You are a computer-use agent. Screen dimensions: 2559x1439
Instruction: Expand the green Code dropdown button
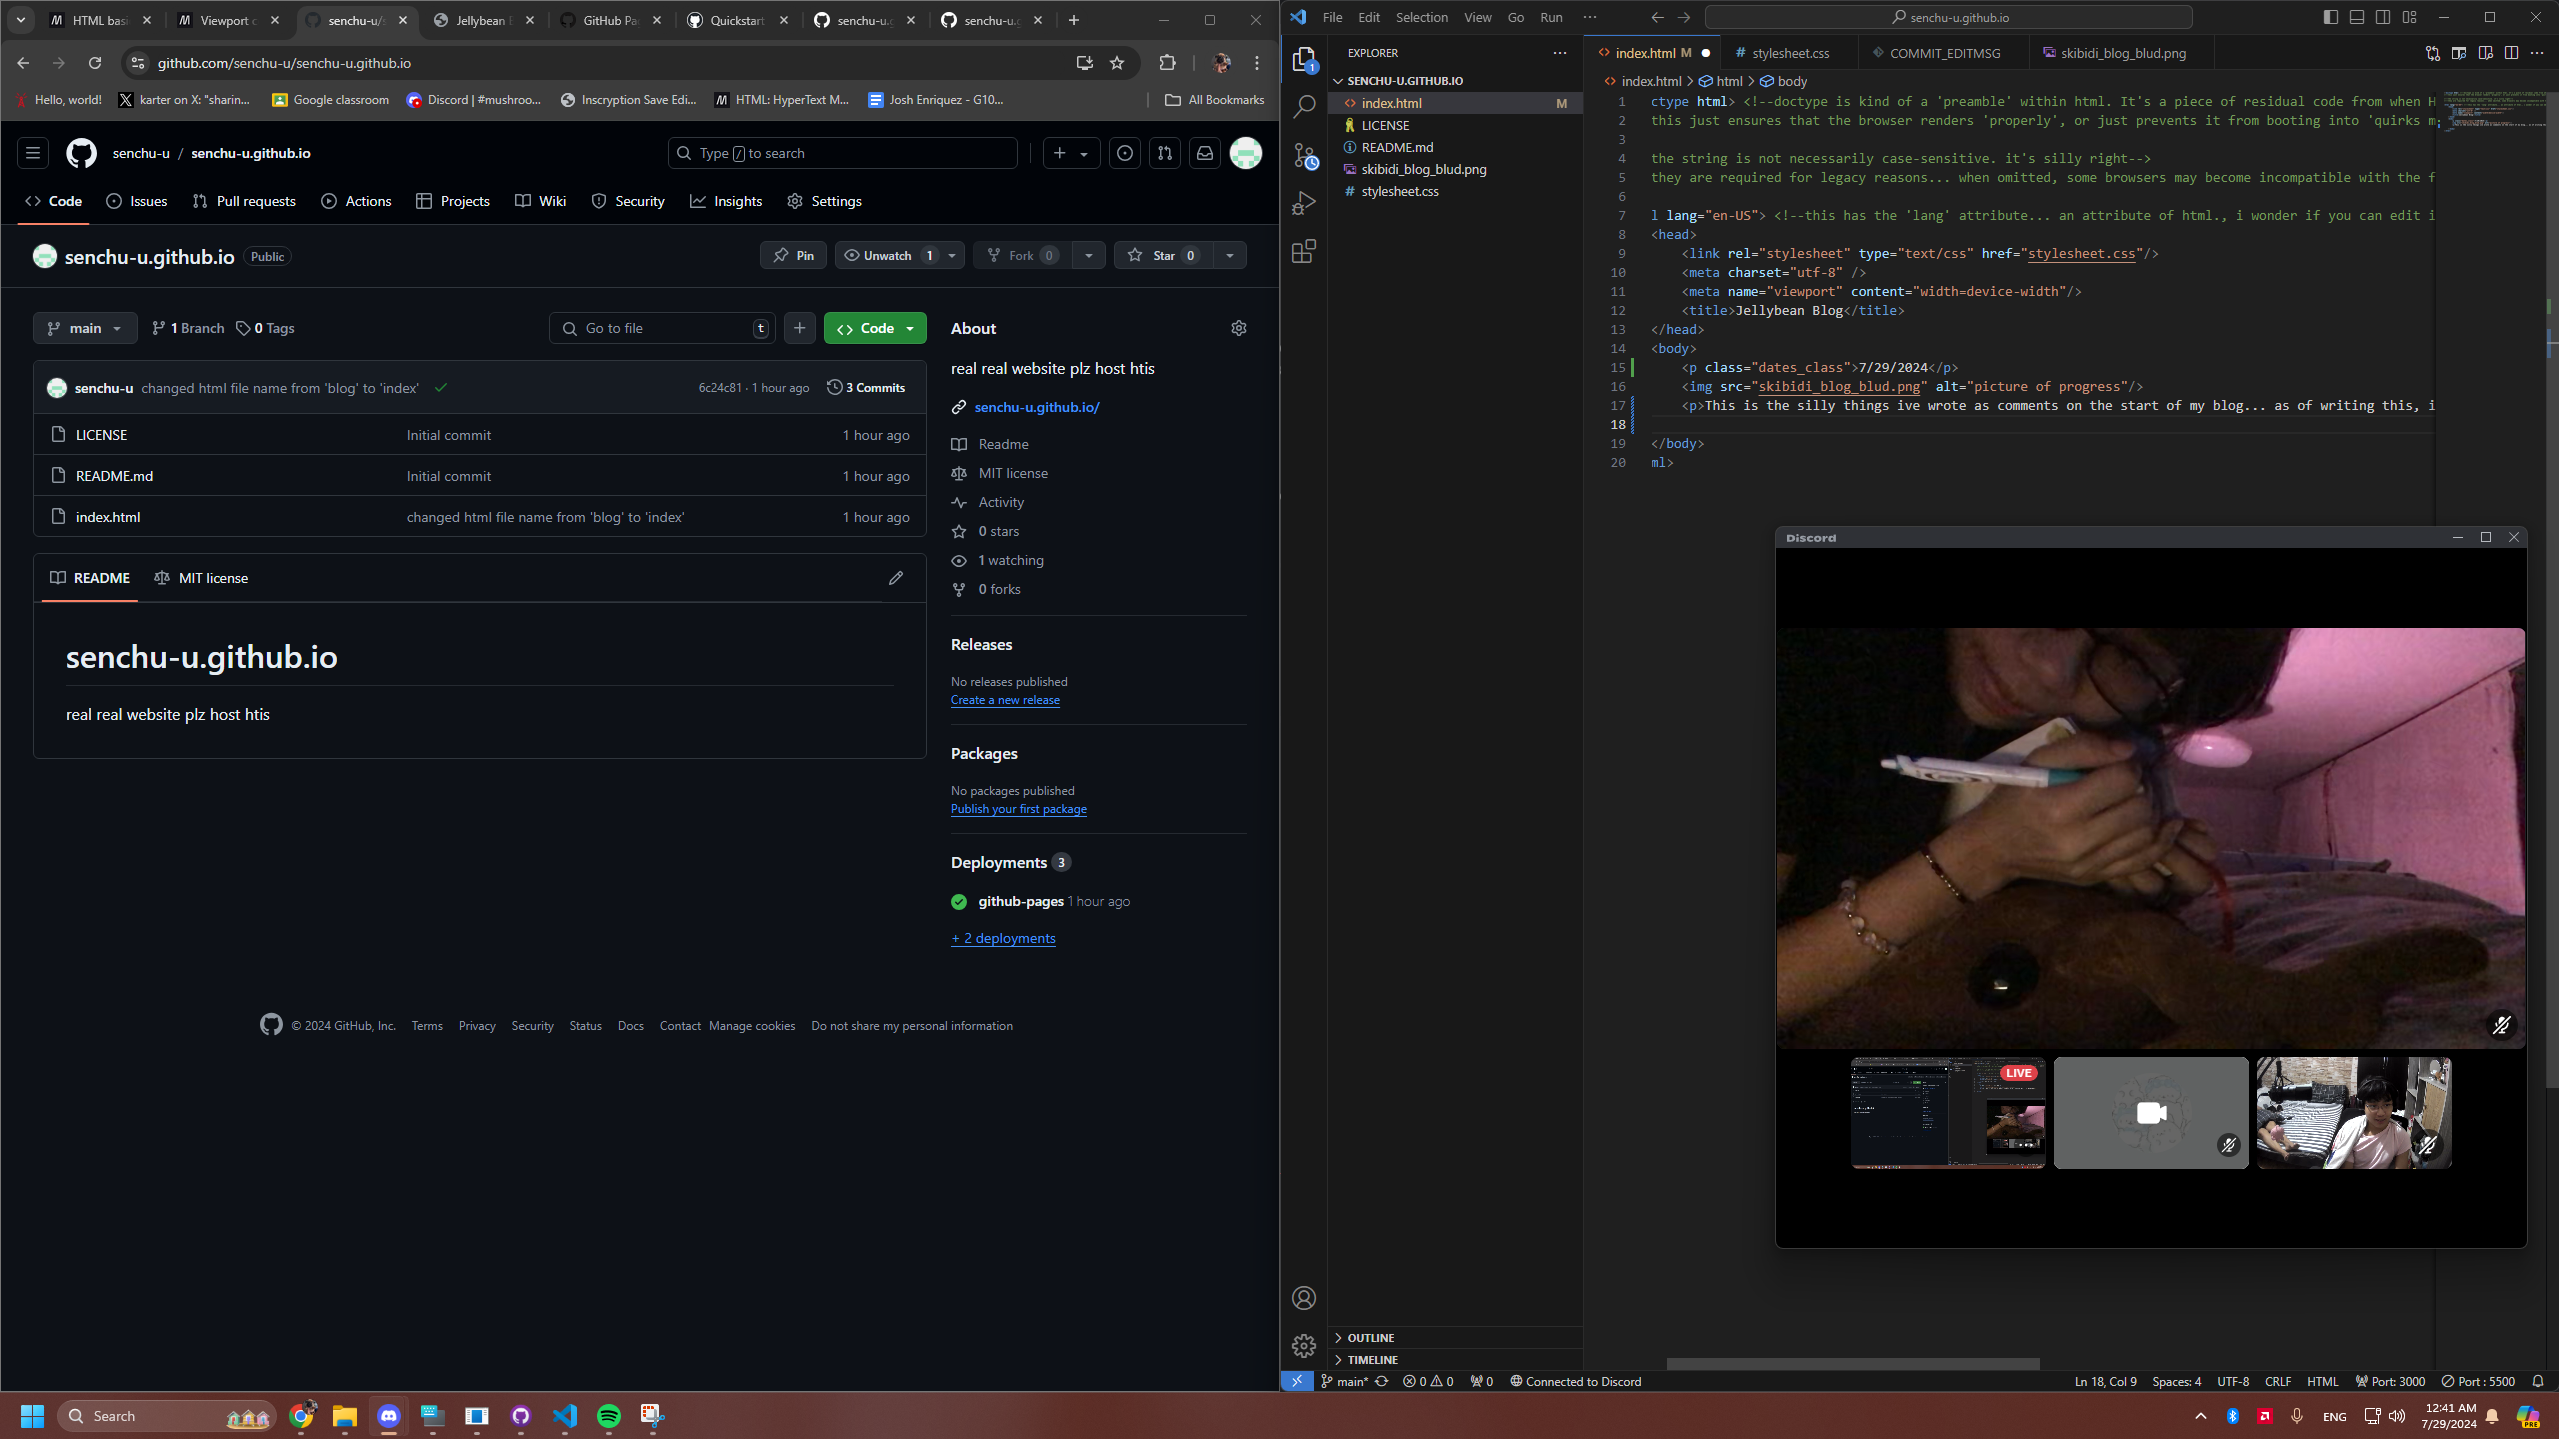[875, 328]
